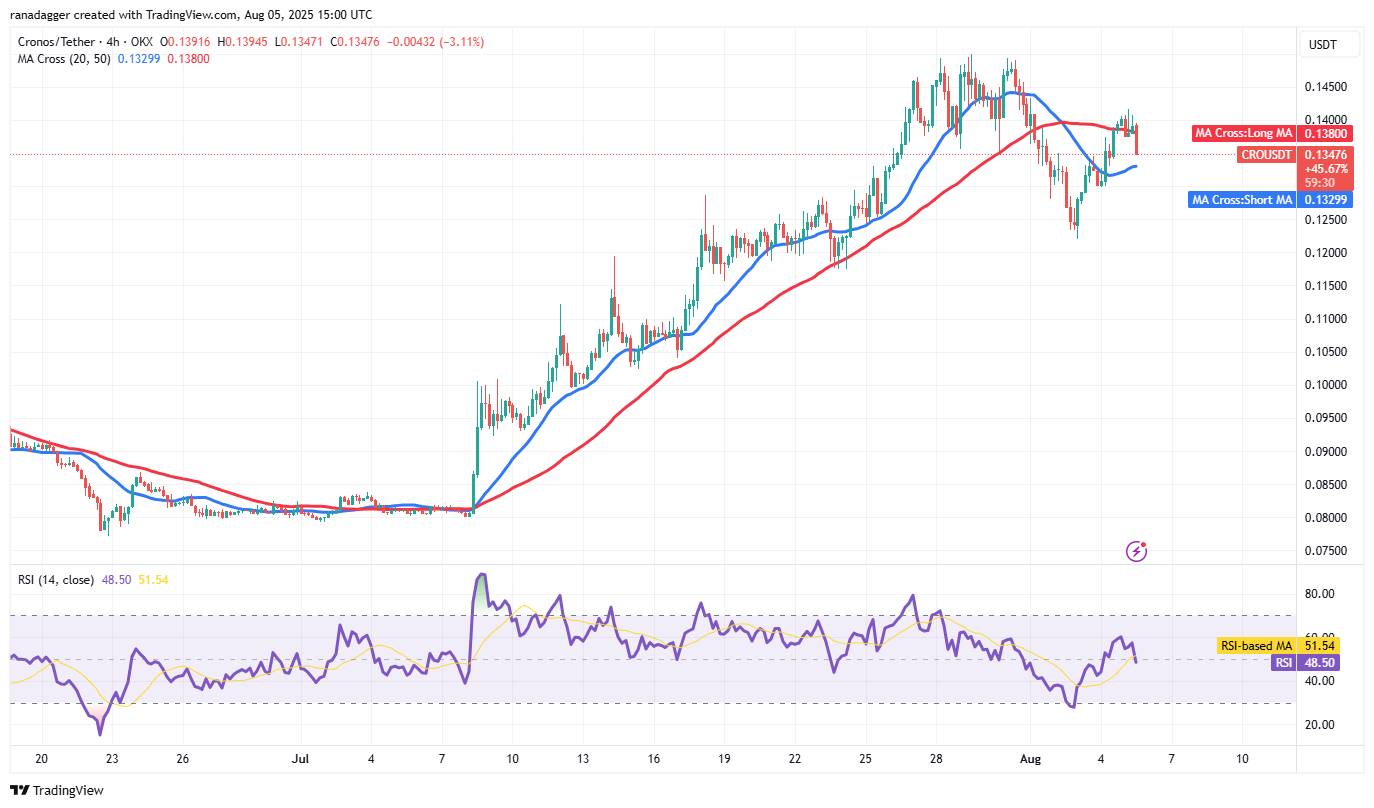Click the 0.10000 level on price axis
This screenshot has height=808, width=1374.
tap(1322, 385)
